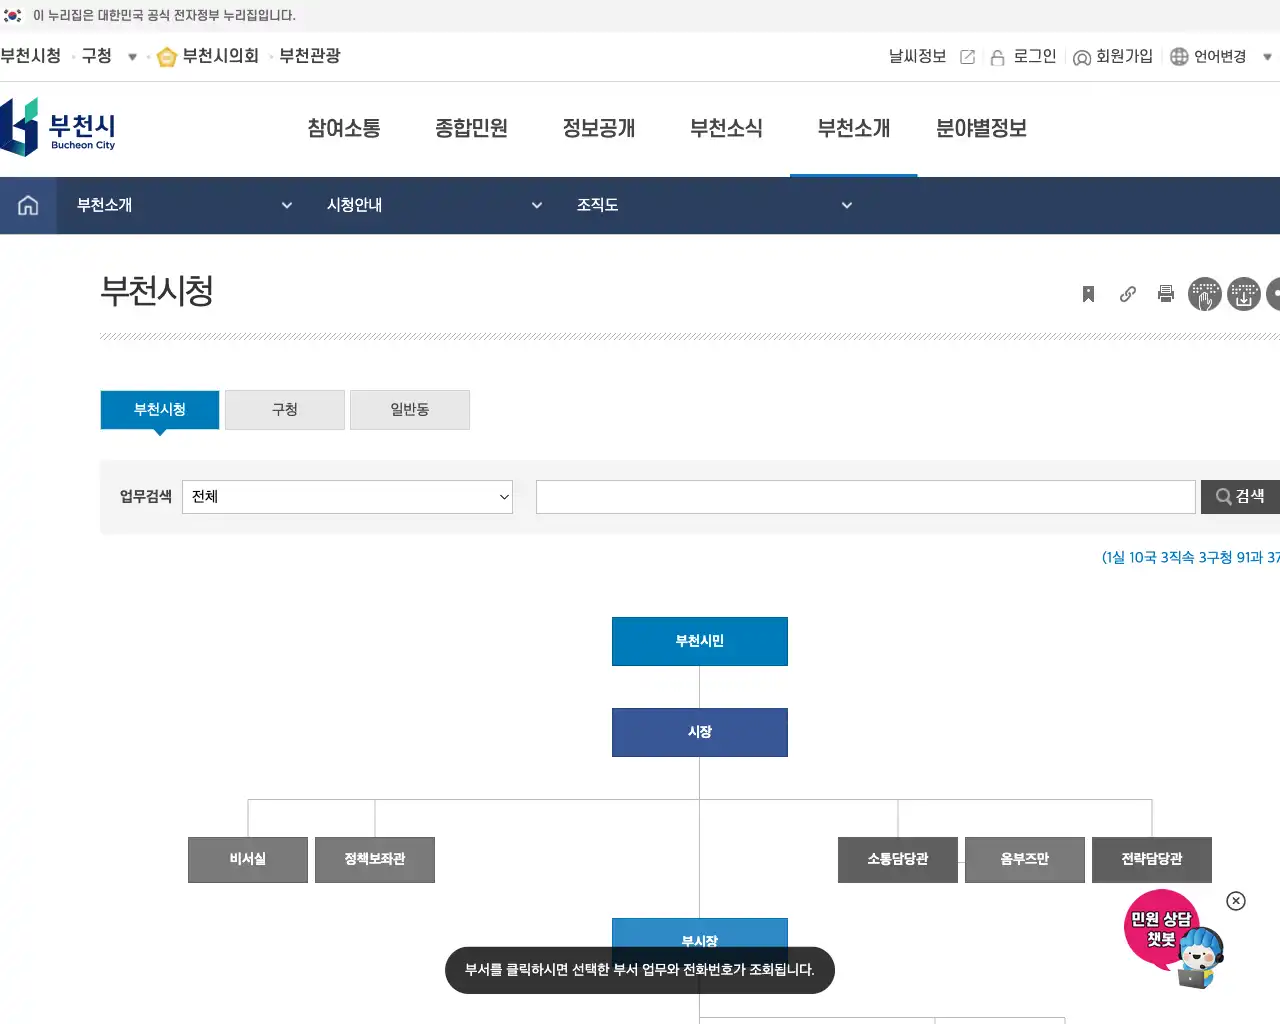The image size is (1280, 1024).
Task: Open 날씨정보 external link icon
Action: 967,57
